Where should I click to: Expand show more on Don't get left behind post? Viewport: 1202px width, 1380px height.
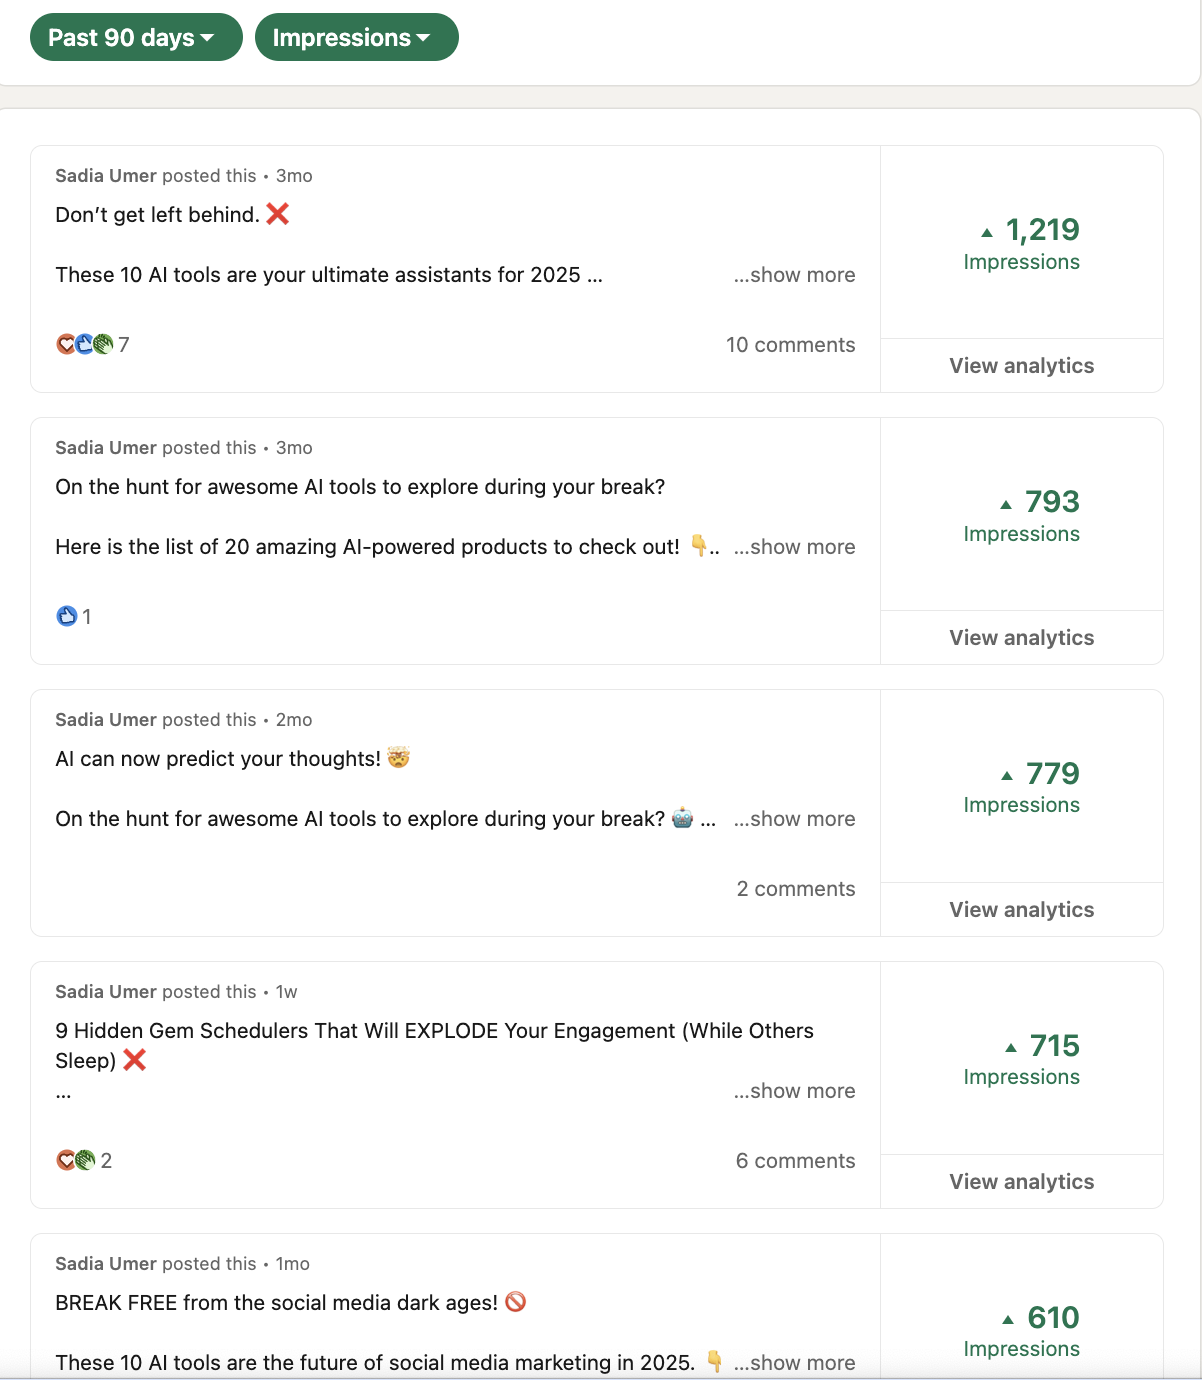click(794, 275)
